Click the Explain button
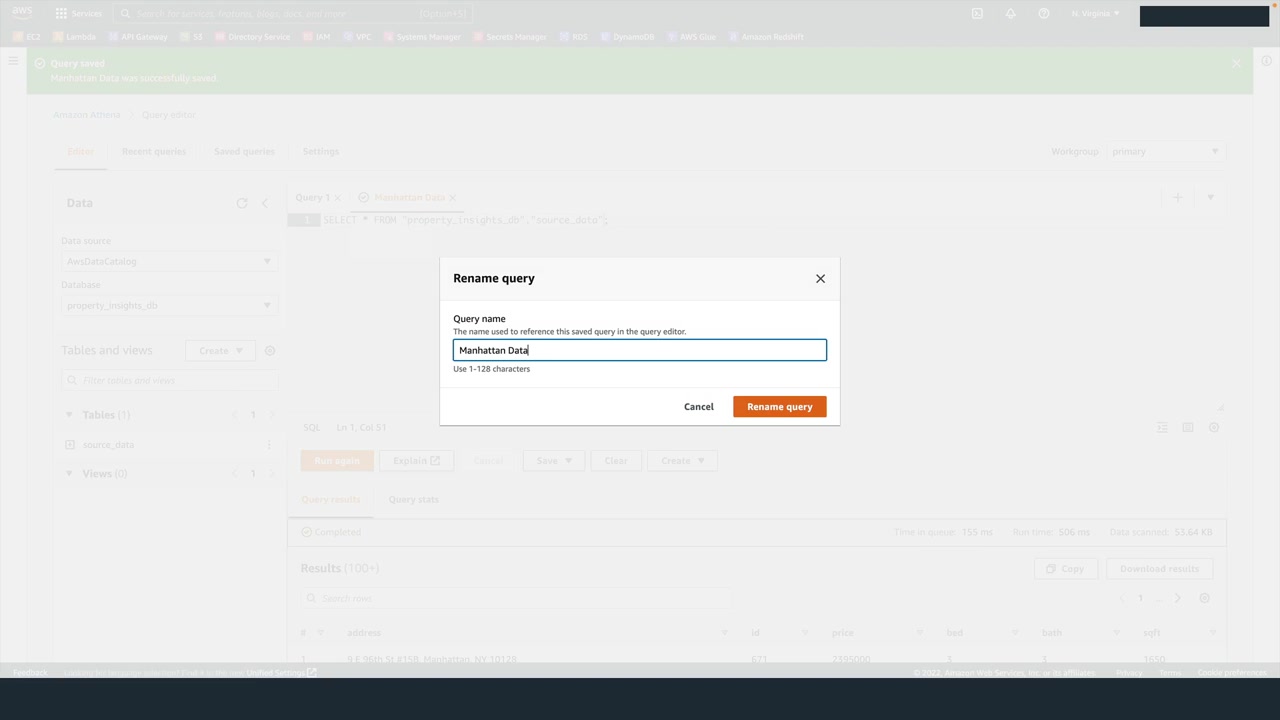The image size is (1280, 720). pyautogui.click(x=416, y=461)
